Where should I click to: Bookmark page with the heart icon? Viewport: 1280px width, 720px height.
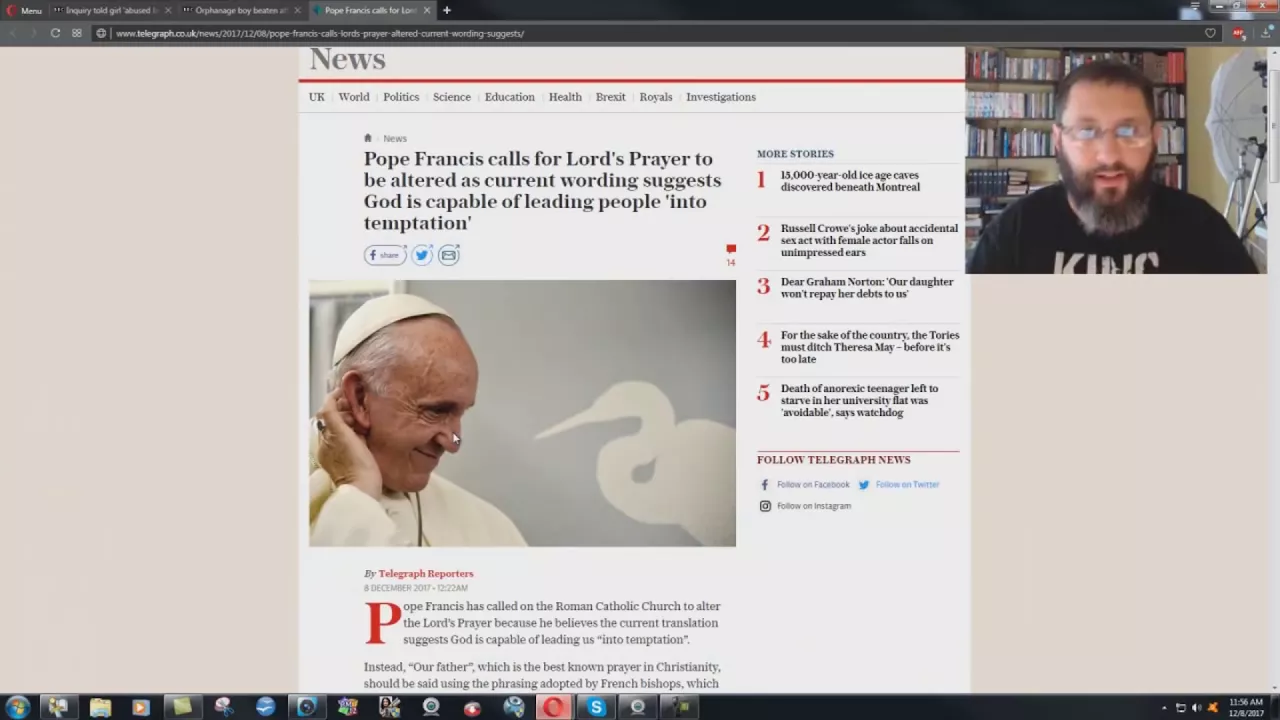click(1210, 33)
